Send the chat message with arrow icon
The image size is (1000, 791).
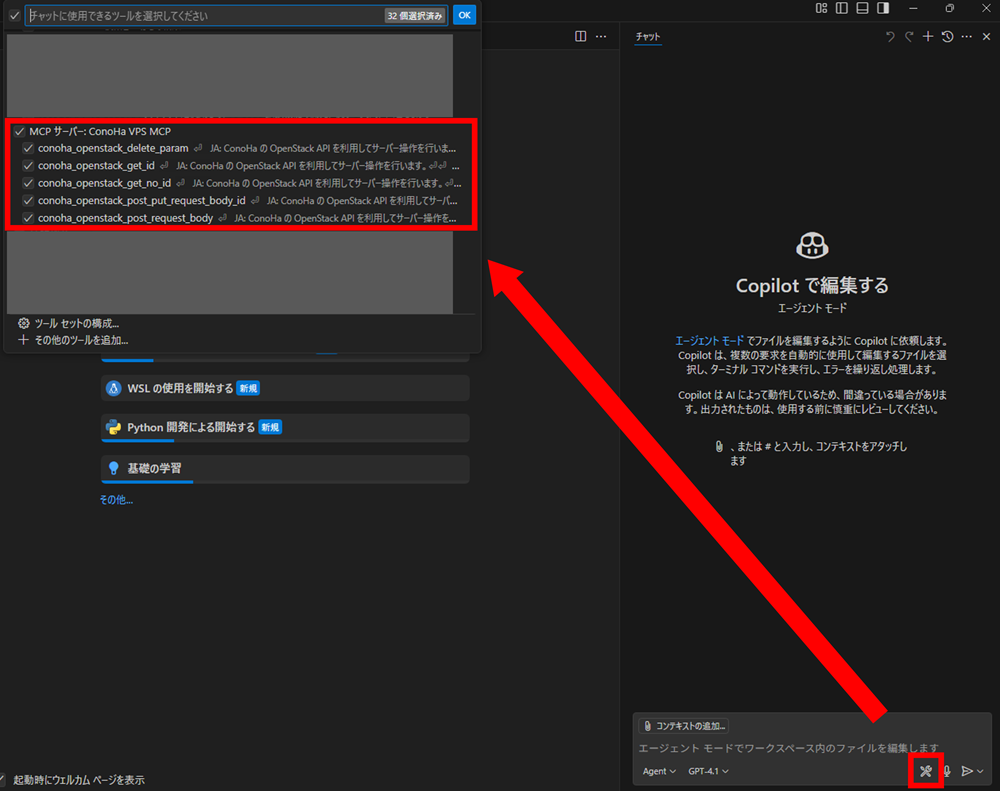click(x=966, y=771)
